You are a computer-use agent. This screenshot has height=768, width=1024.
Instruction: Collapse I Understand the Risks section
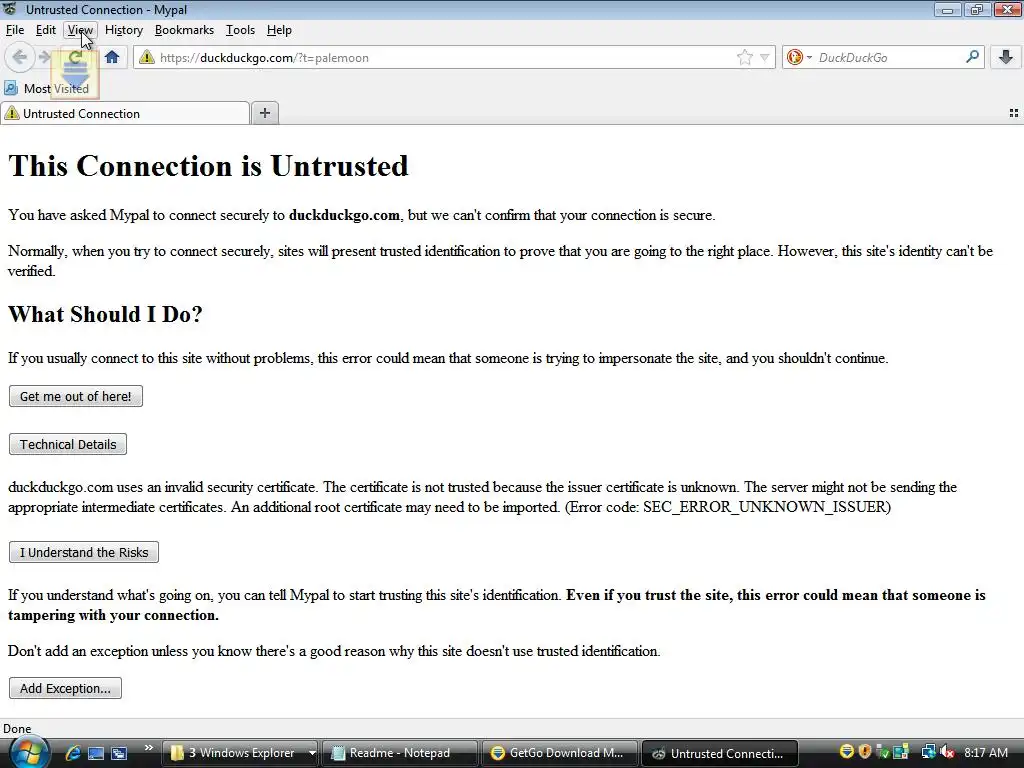[84, 552]
